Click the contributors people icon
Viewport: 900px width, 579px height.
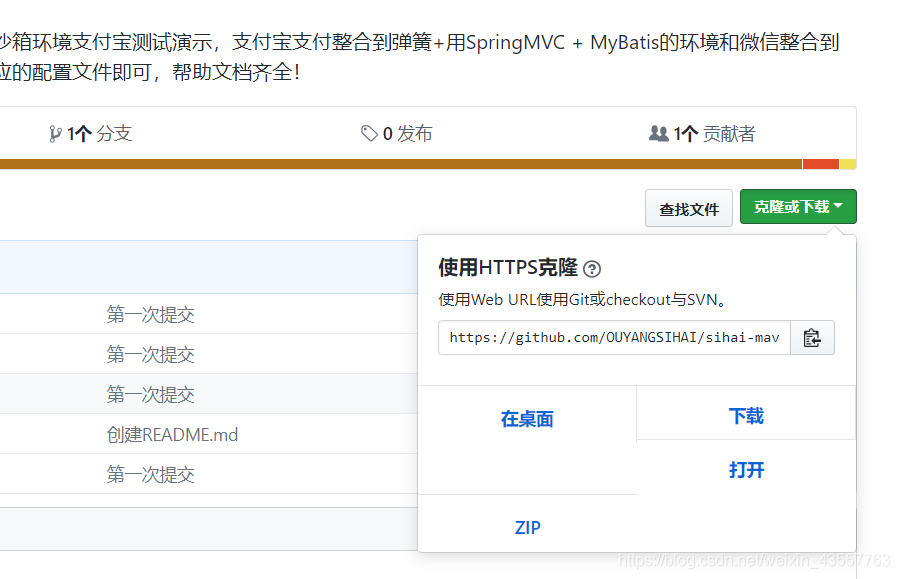point(658,134)
